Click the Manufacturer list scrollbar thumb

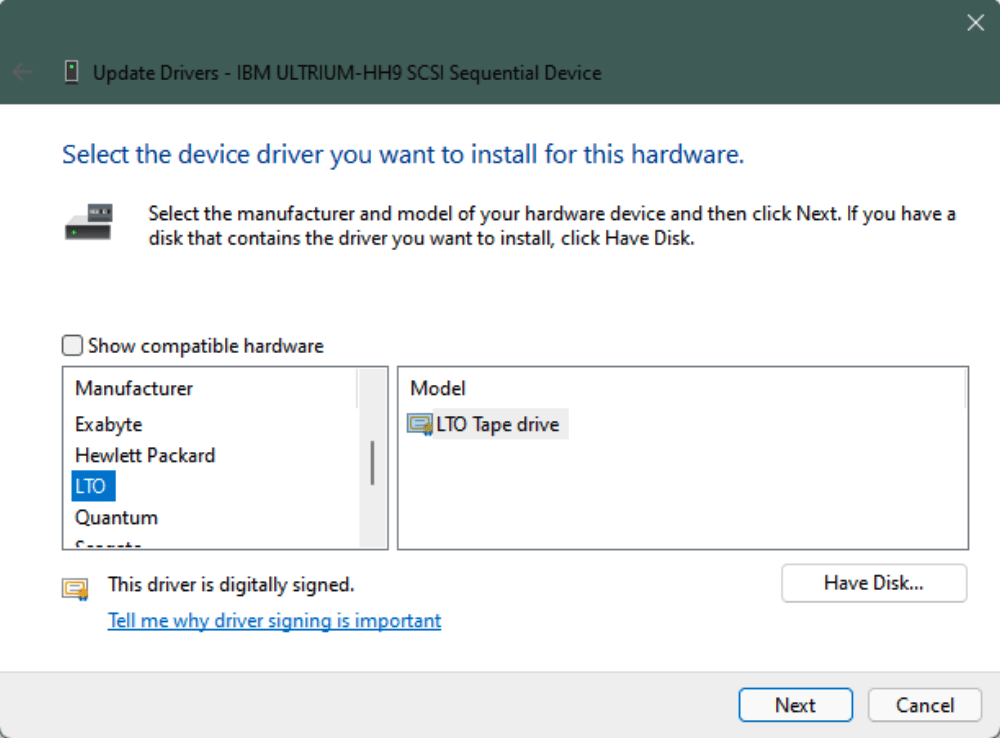coord(372,462)
